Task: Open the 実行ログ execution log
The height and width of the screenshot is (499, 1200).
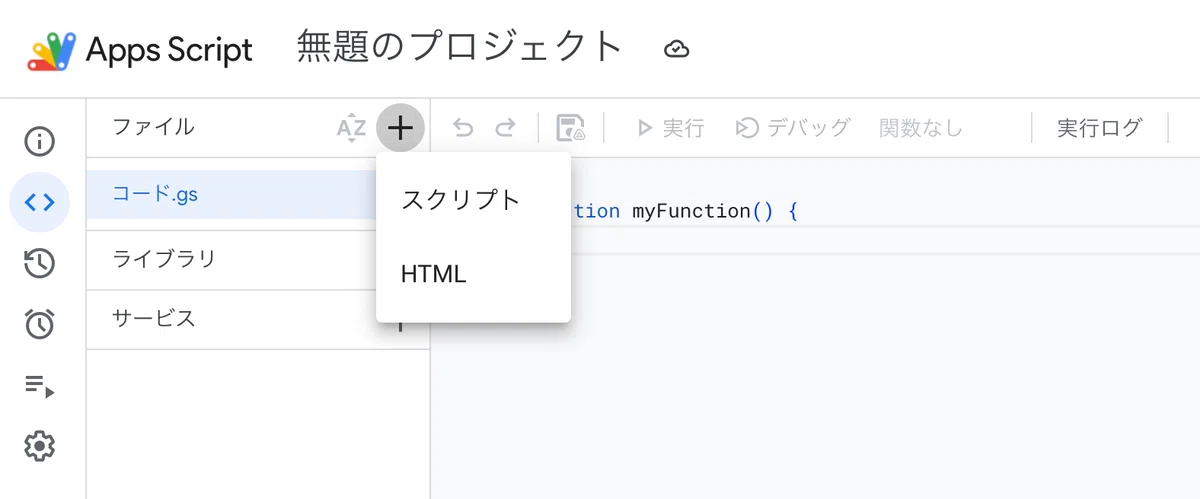Action: pyautogui.click(x=1099, y=128)
